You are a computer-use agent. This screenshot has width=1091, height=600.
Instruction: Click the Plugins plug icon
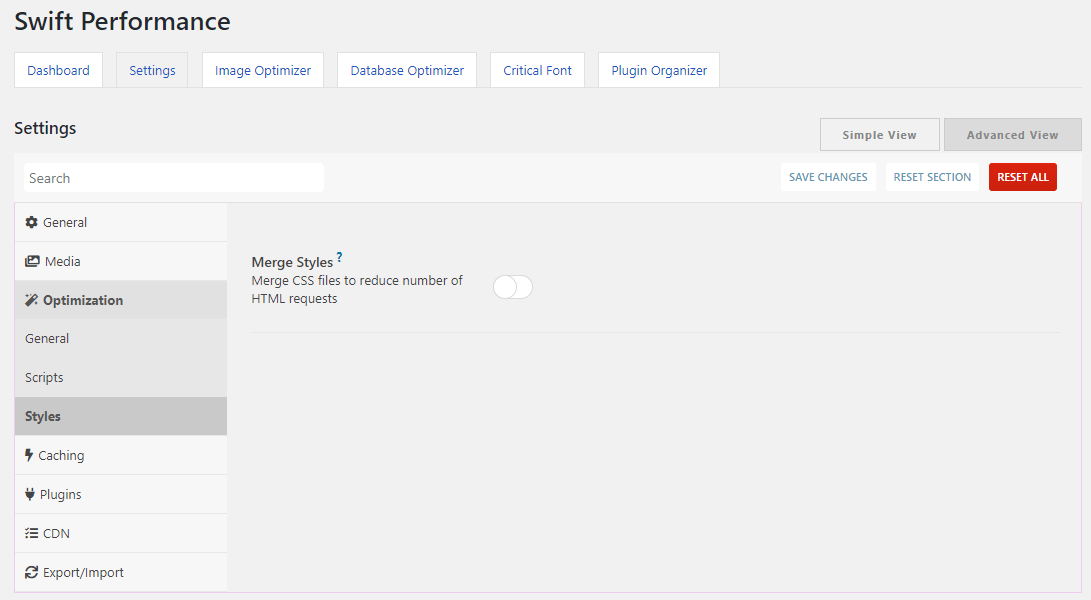[x=30, y=494]
